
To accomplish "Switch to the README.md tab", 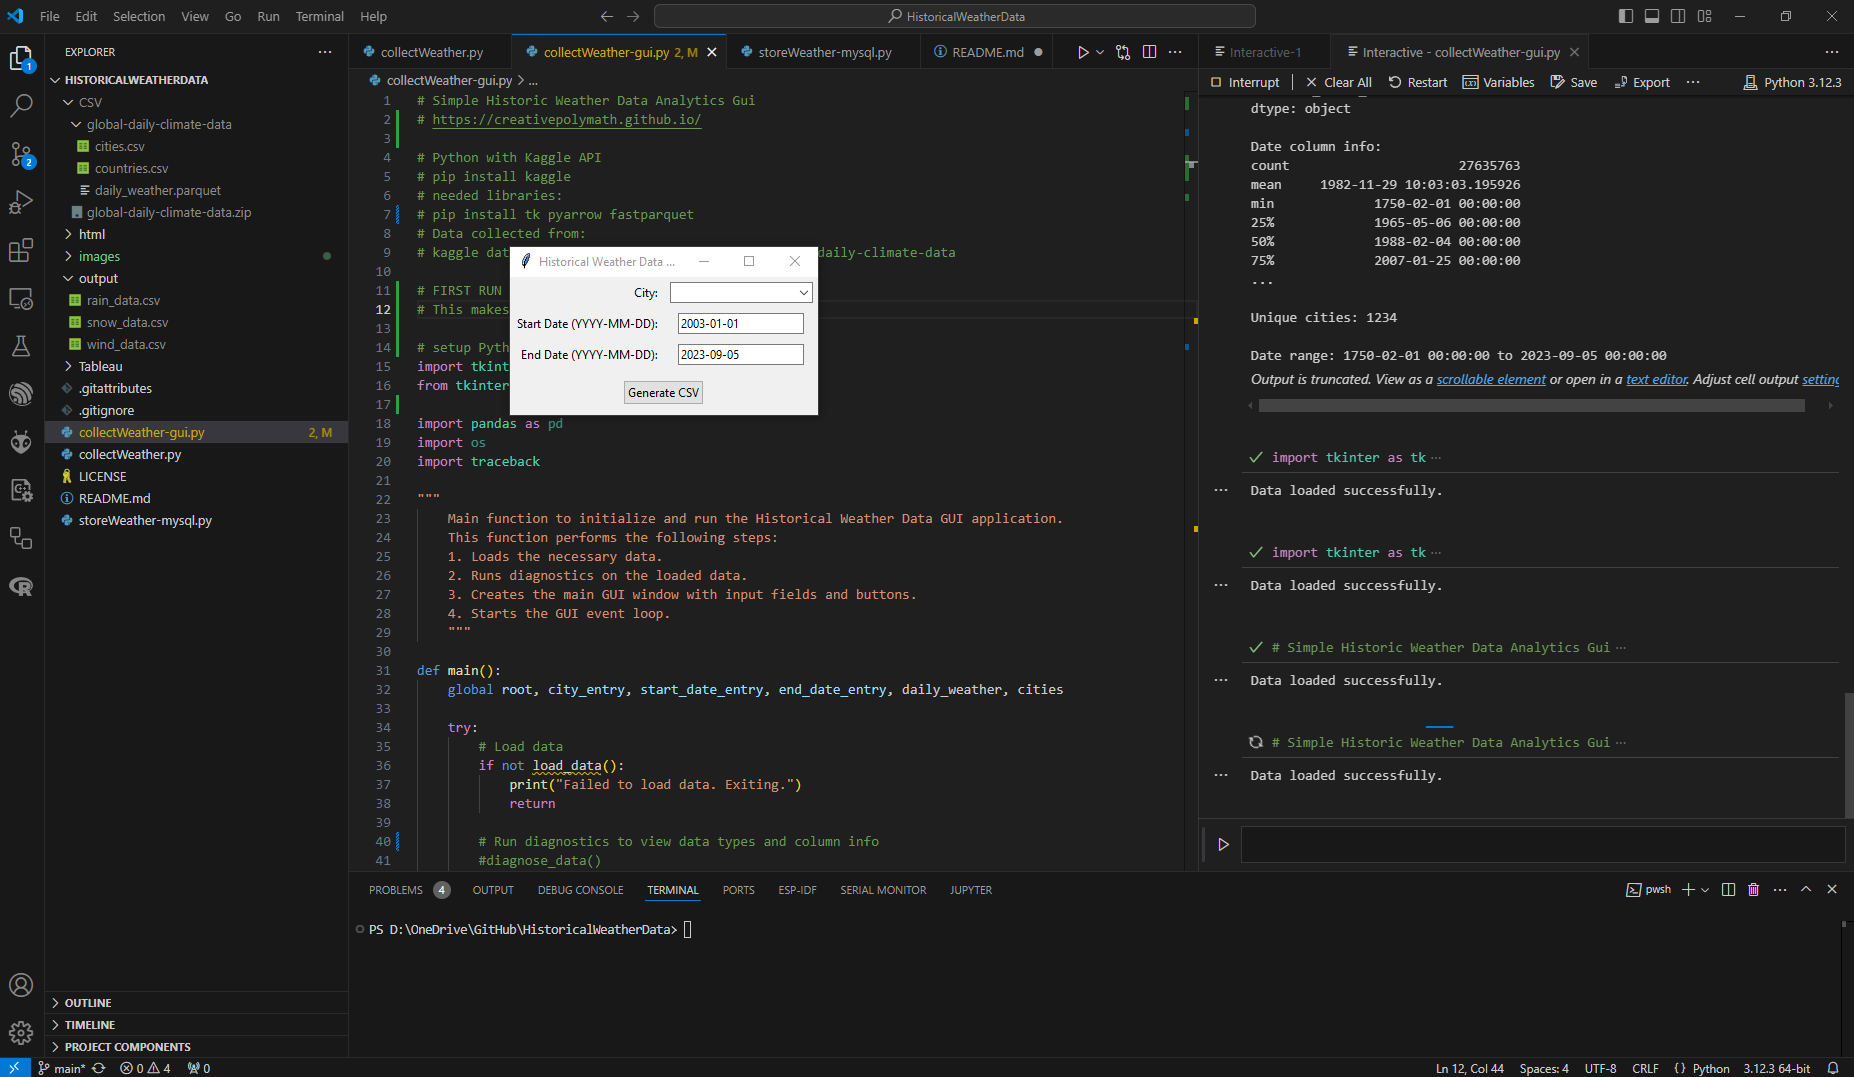I will coord(987,52).
